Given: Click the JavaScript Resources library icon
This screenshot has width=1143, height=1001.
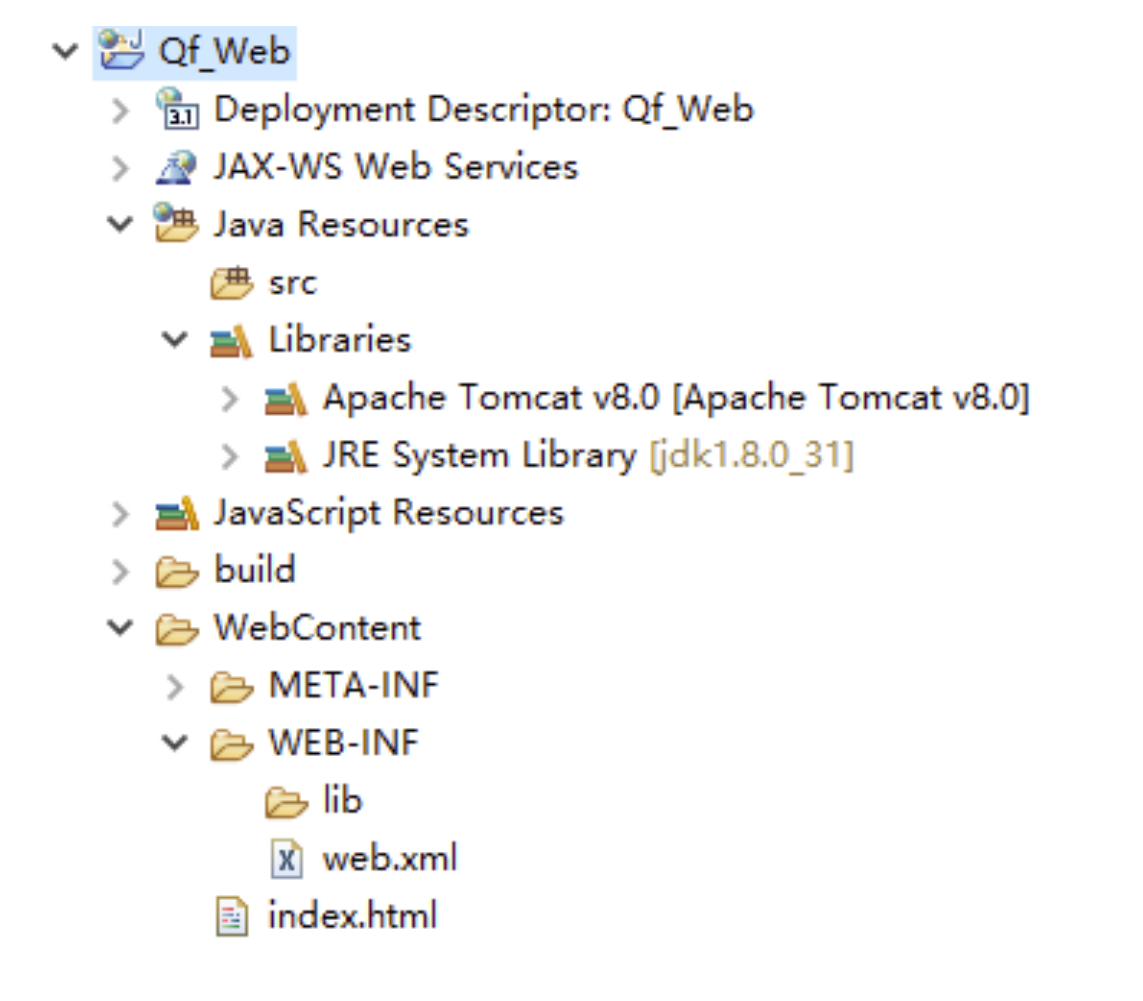Looking at the screenshot, I should [176, 513].
